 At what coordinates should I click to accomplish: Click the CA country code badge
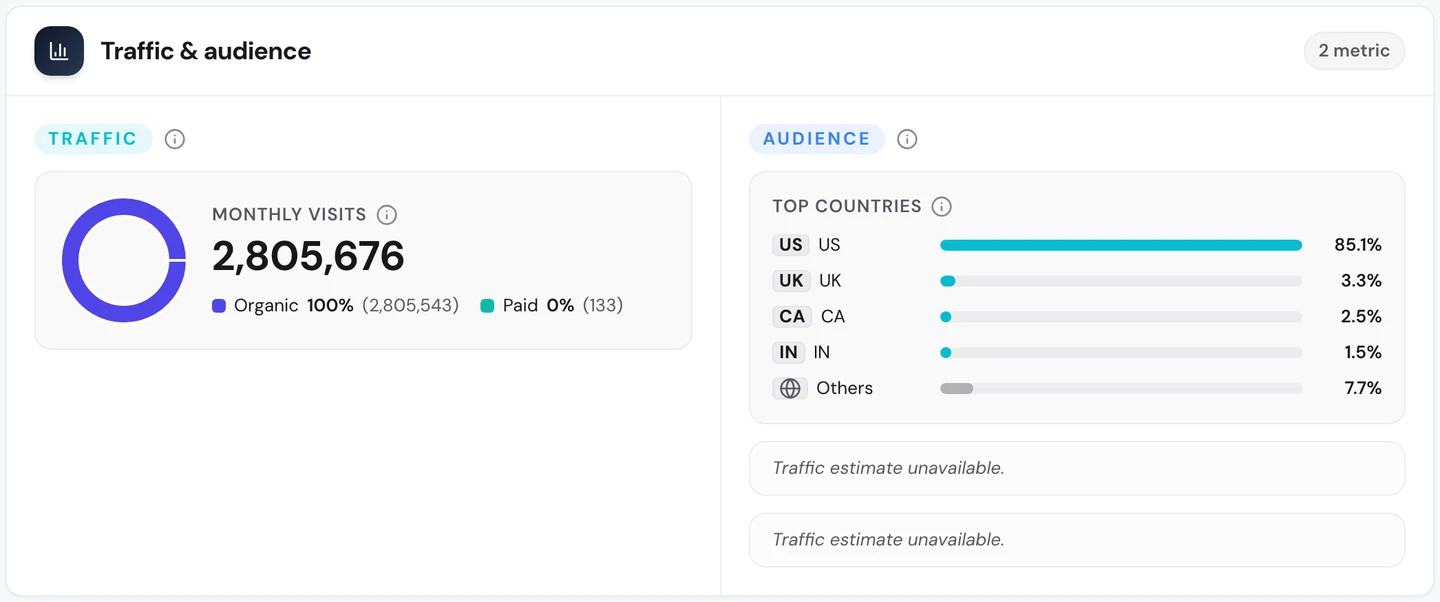click(792, 317)
